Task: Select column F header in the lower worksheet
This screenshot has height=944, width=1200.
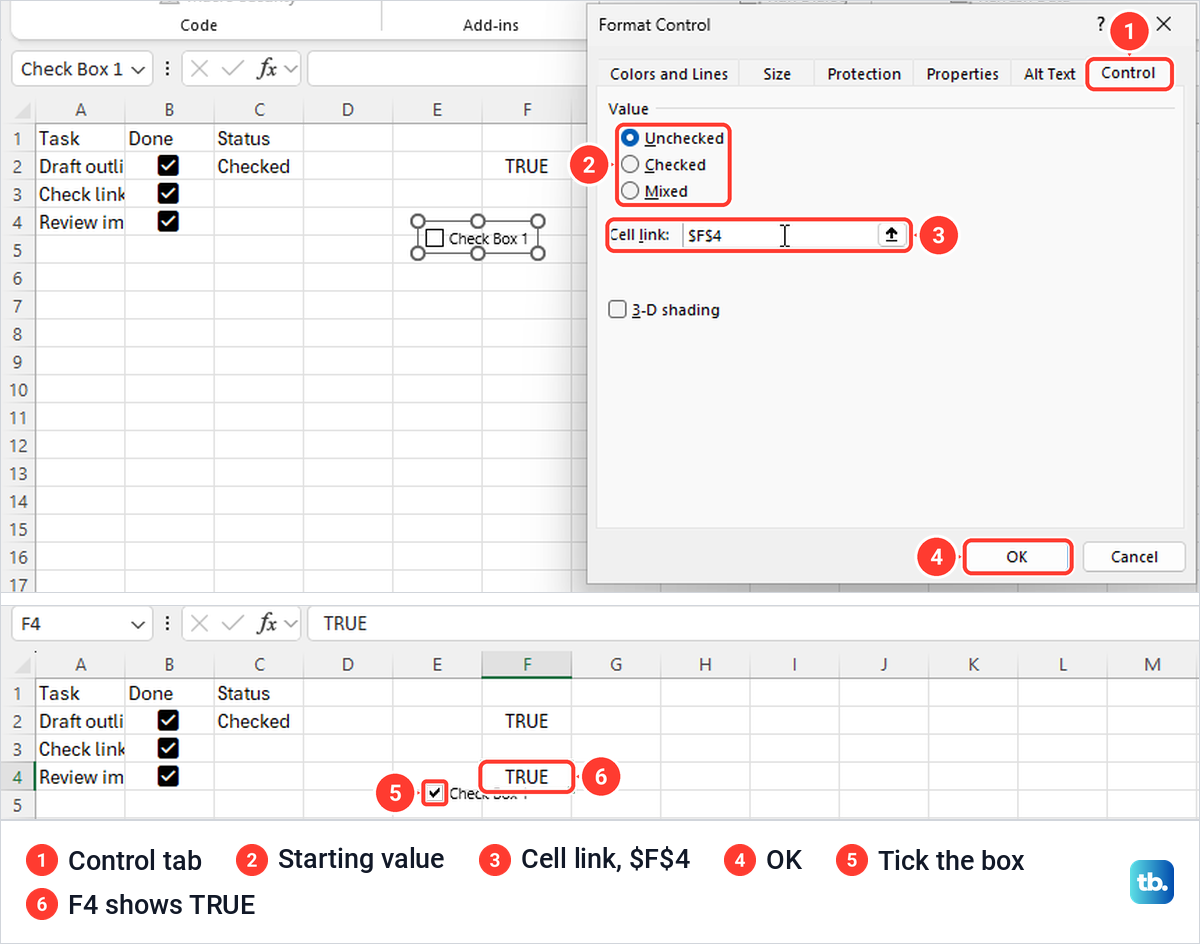Action: (527, 665)
